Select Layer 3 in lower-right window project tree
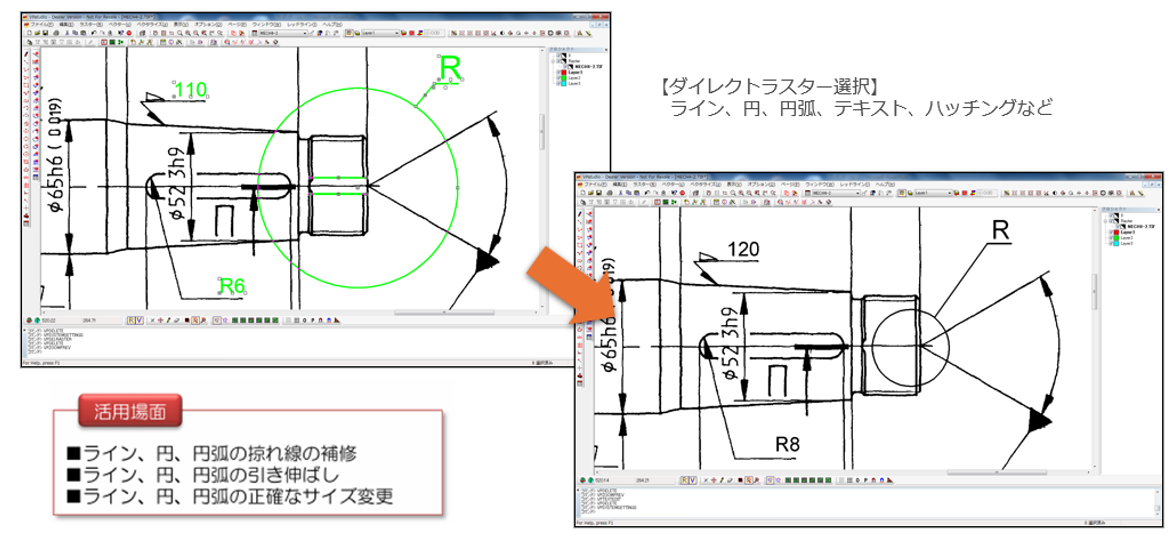This screenshot has width=1171, height=543. click(x=1127, y=243)
